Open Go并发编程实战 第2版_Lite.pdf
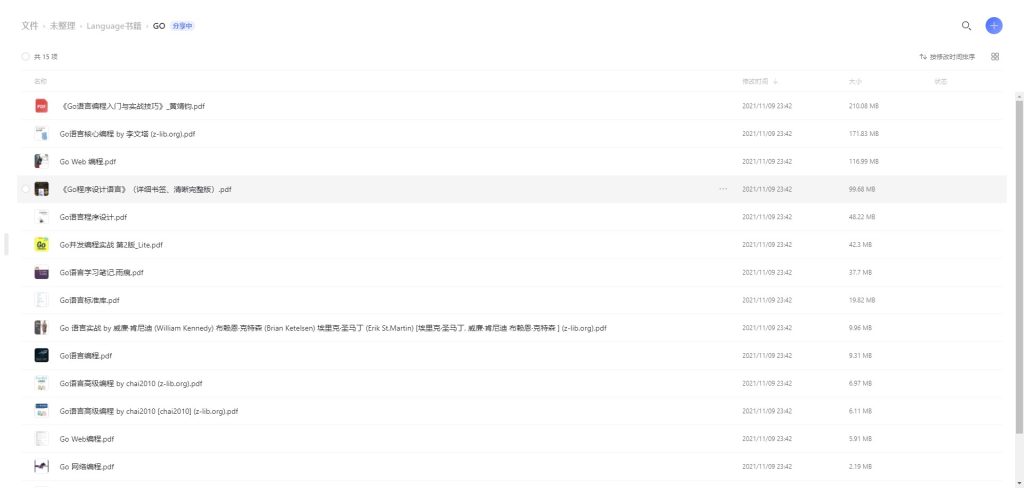The height and width of the screenshot is (488, 1024). click(111, 244)
